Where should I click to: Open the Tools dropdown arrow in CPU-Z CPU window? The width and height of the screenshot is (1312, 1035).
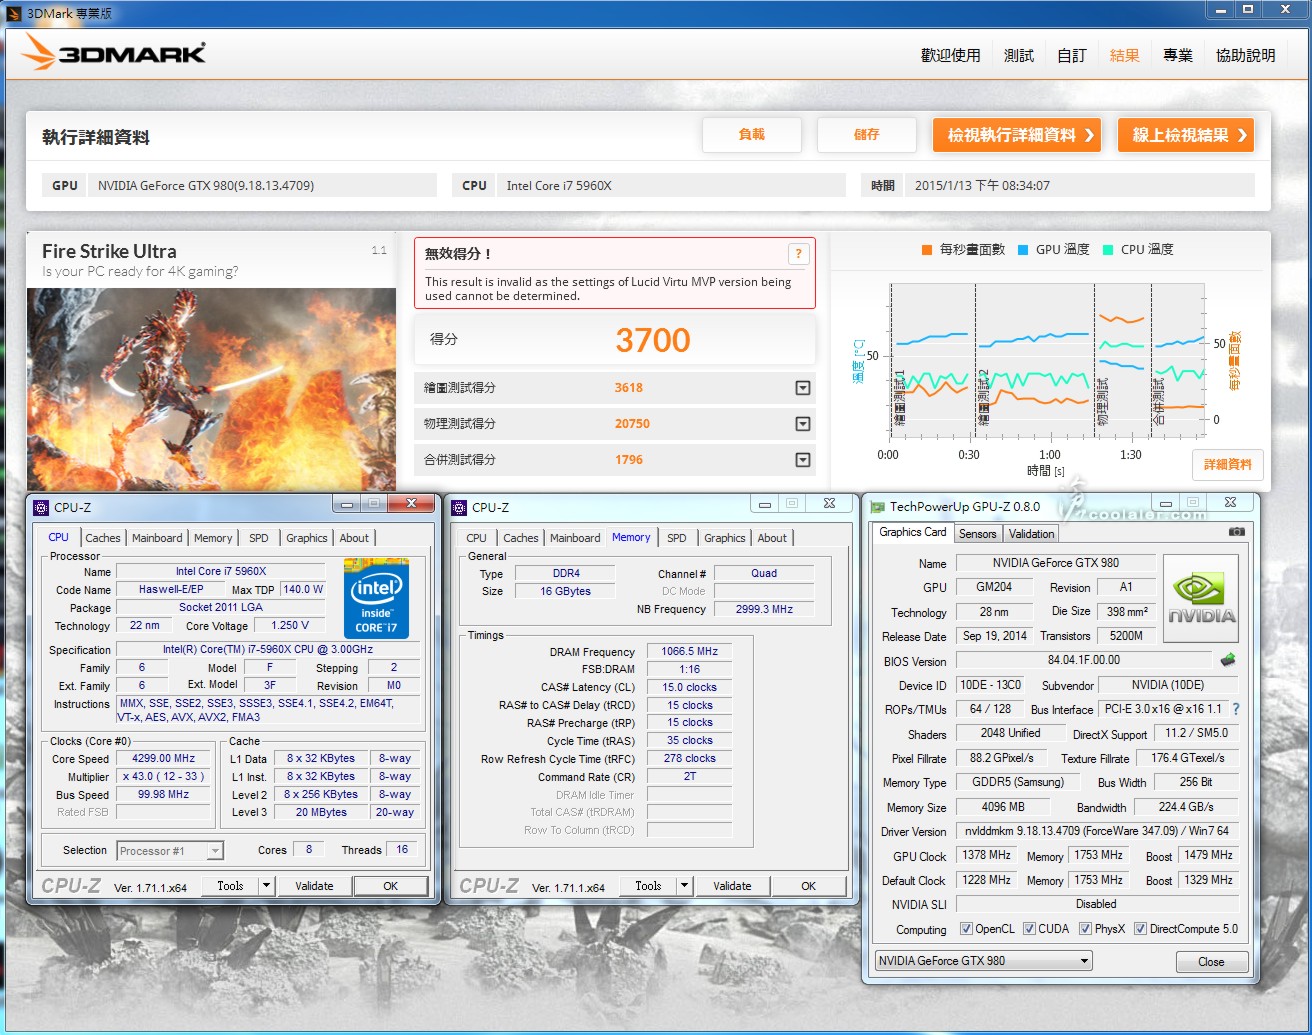[266, 886]
